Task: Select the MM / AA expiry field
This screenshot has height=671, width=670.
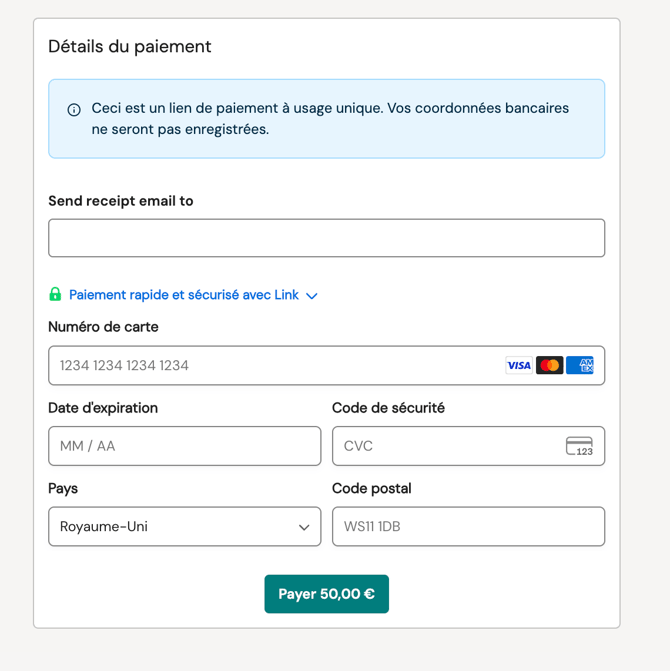Action: click(x=184, y=446)
